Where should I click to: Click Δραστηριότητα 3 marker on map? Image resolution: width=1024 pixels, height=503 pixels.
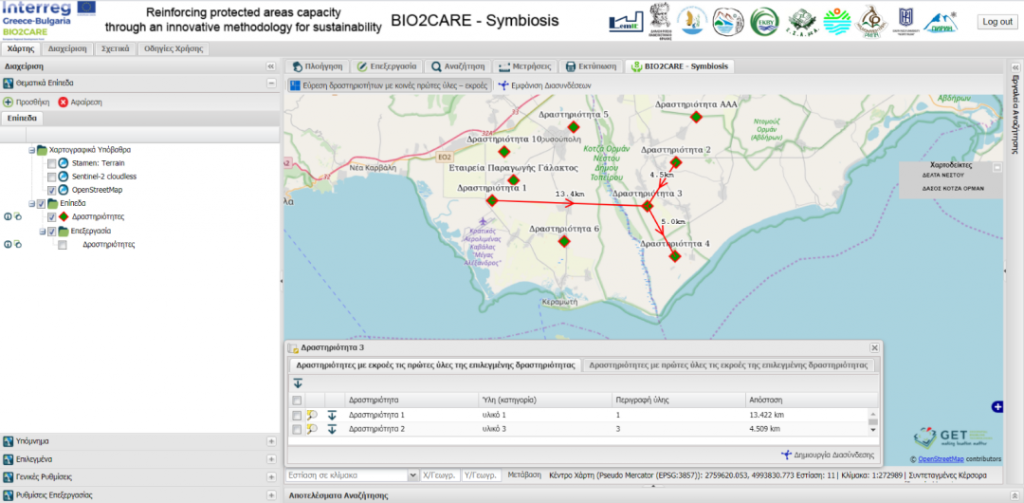click(x=647, y=206)
